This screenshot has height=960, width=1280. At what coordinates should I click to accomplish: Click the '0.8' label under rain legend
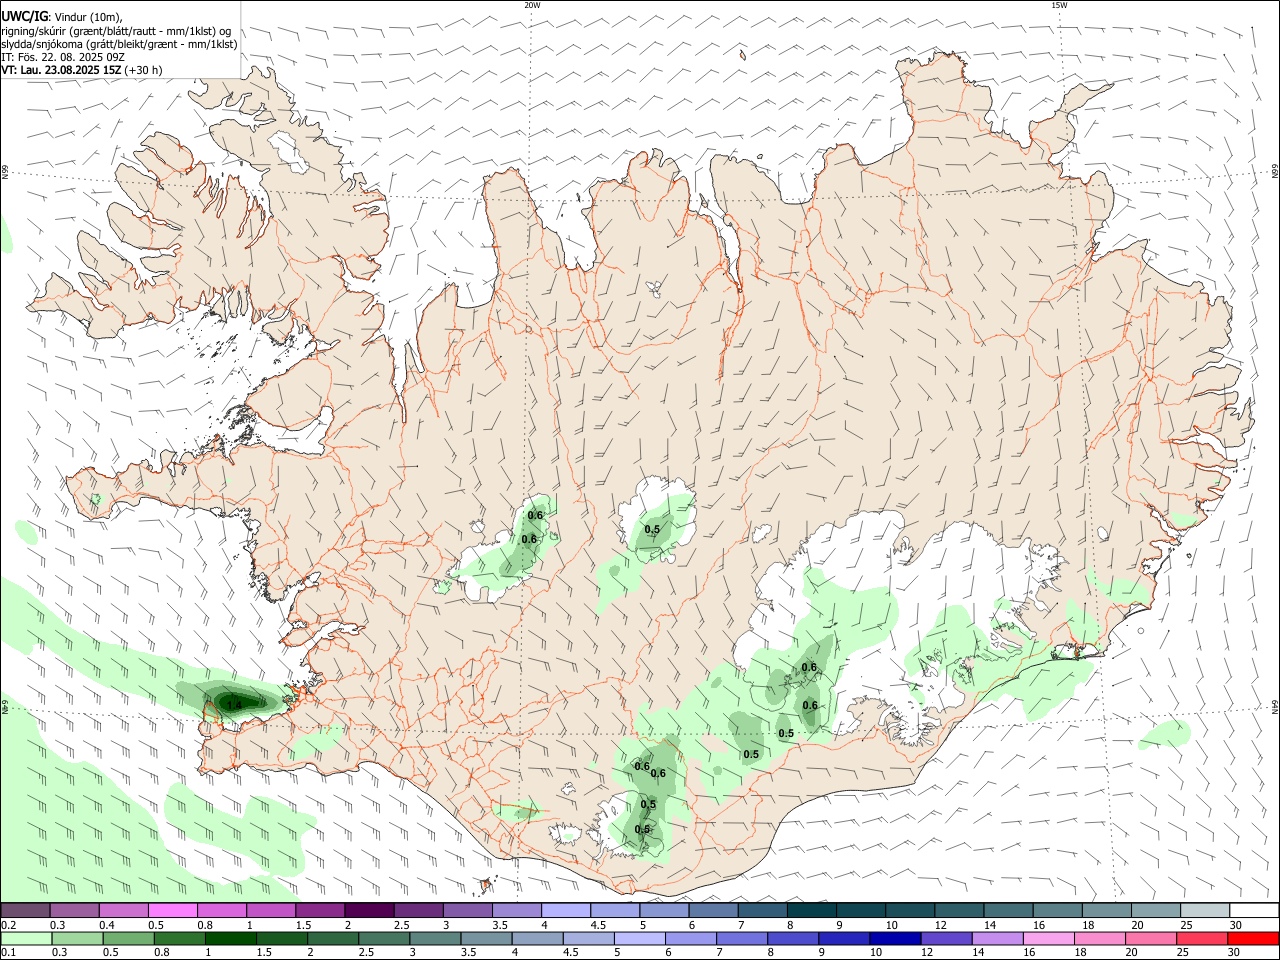161,953
